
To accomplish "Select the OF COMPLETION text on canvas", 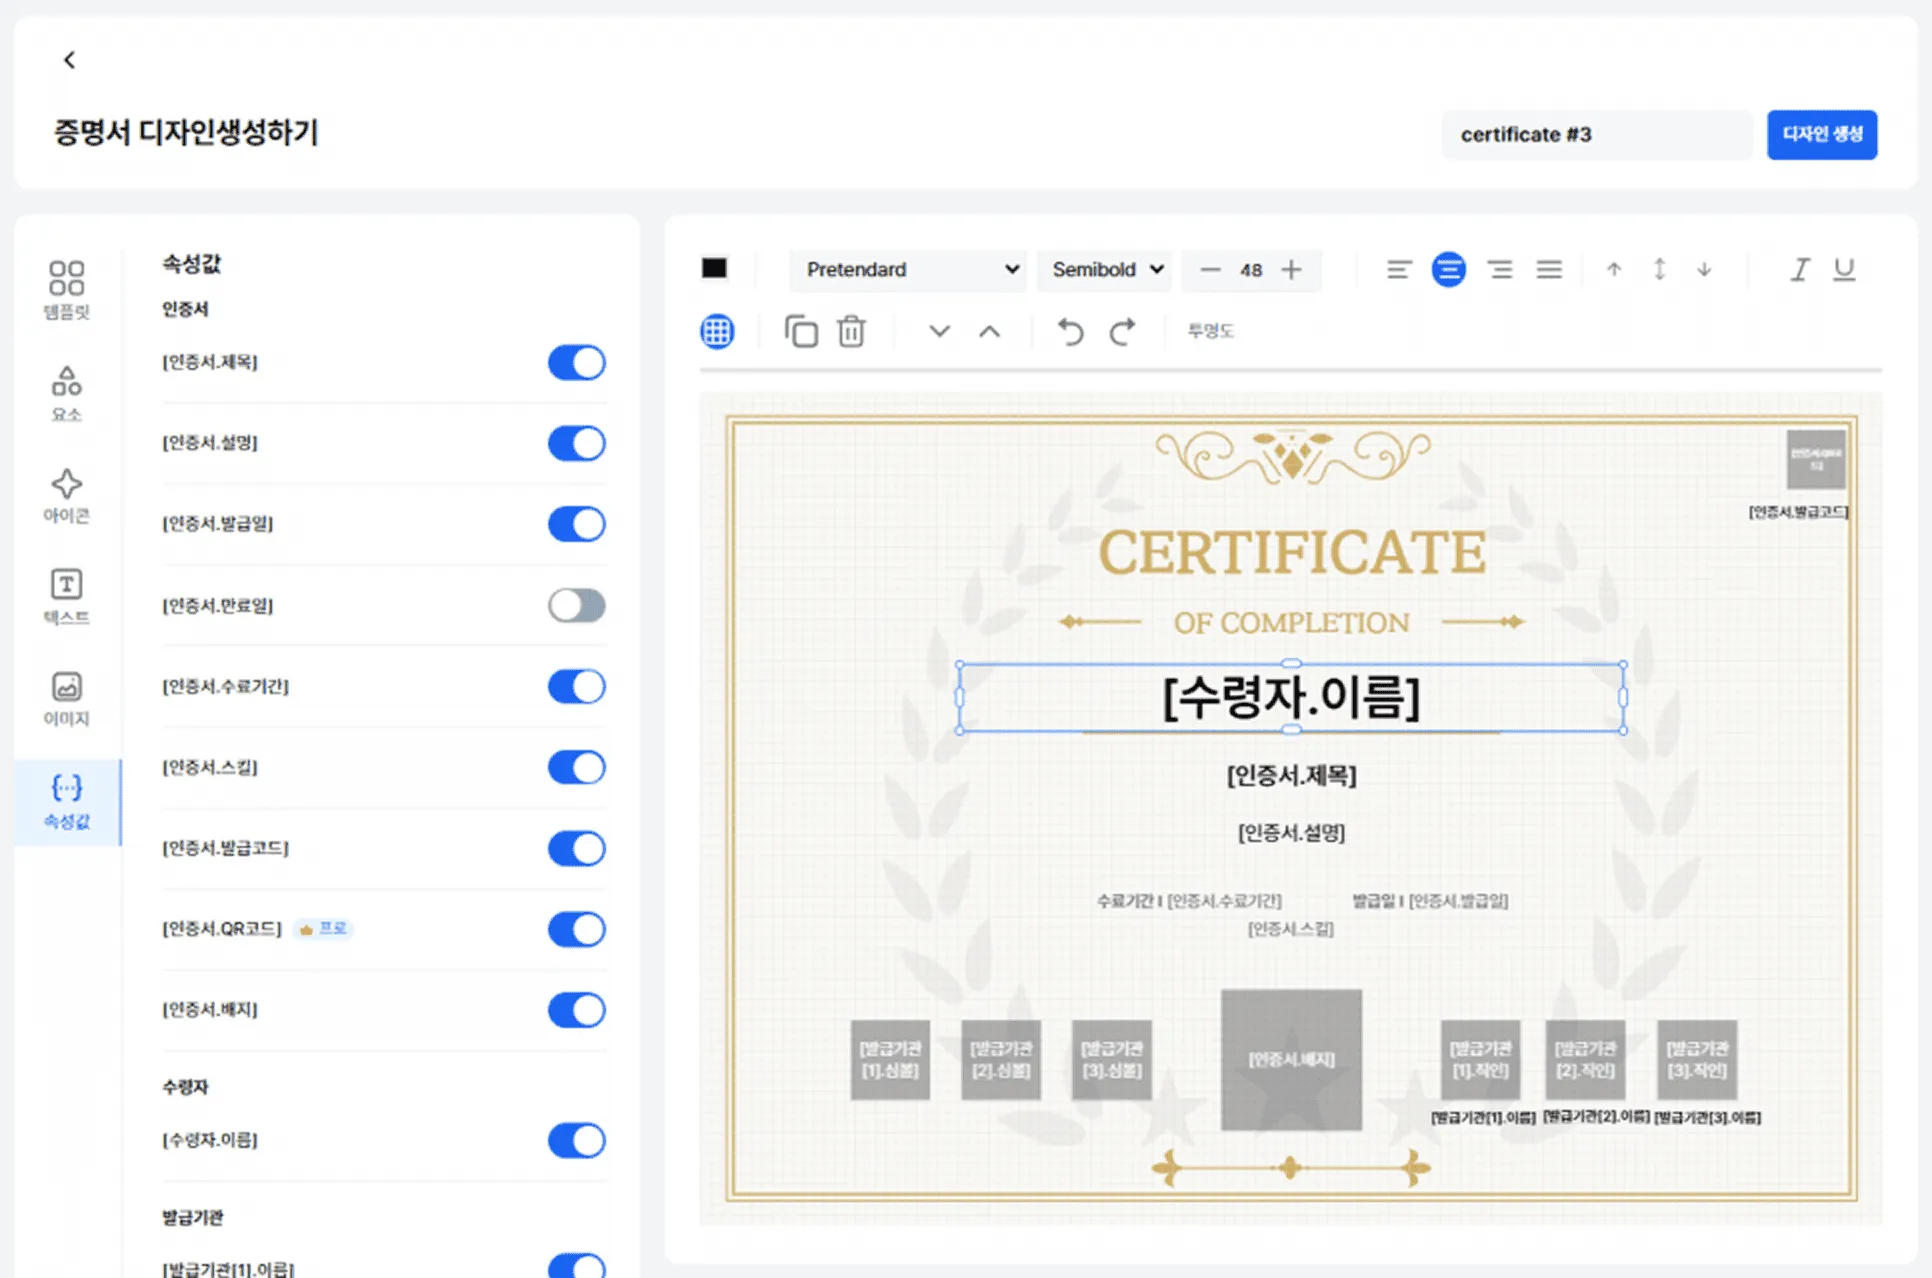I will click(1291, 622).
